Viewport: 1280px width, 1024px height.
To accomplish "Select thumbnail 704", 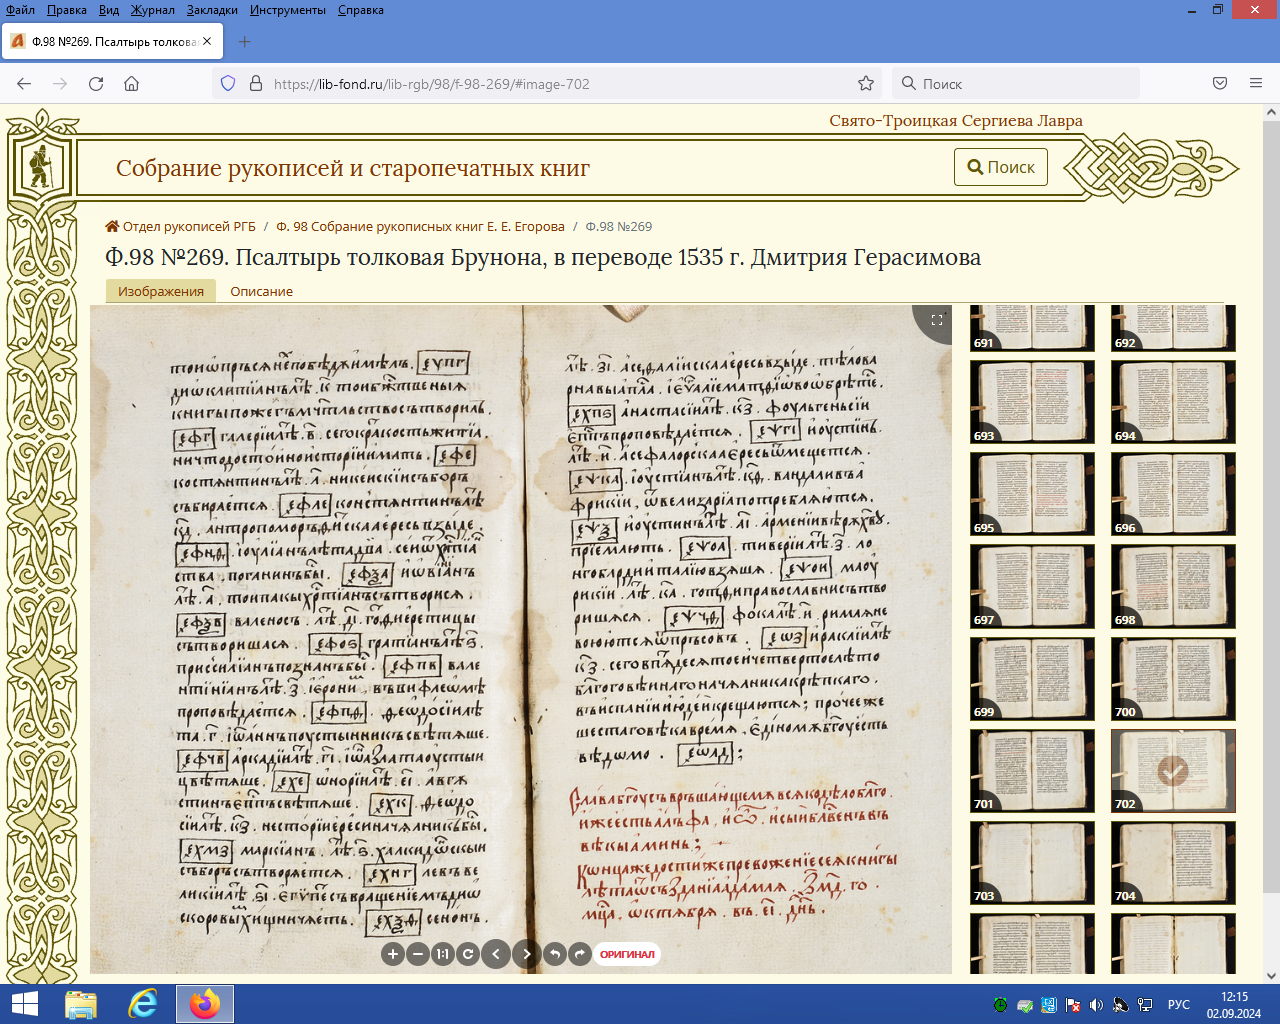I will point(1173,863).
